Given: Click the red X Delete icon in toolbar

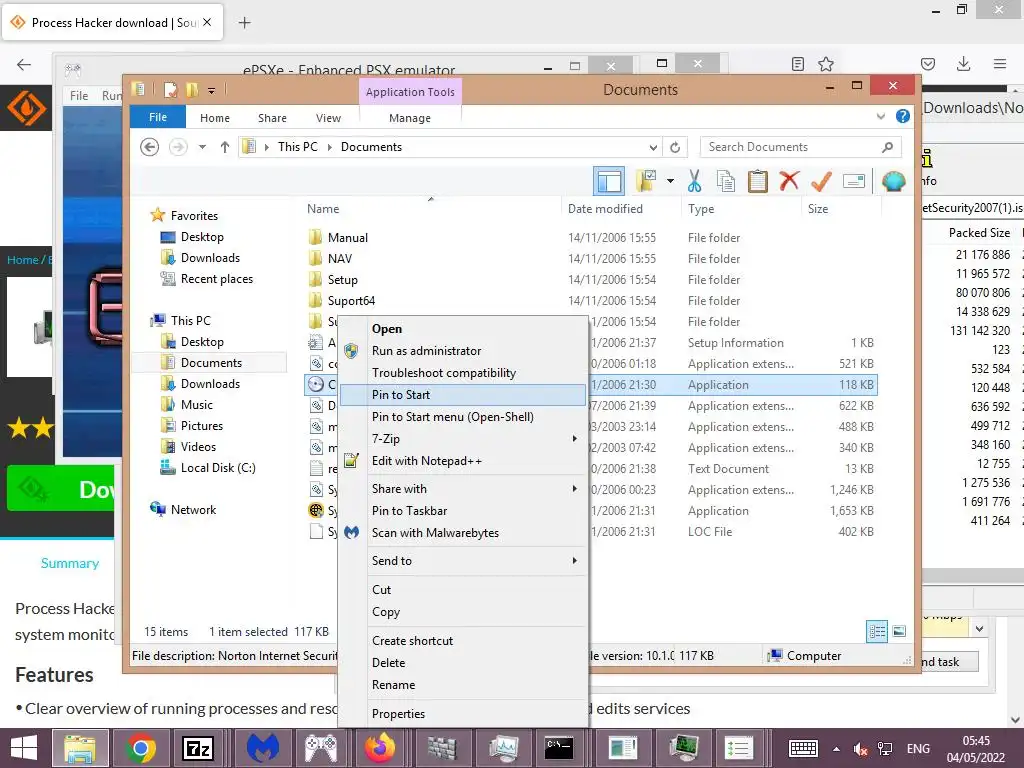Looking at the screenshot, I should [790, 181].
